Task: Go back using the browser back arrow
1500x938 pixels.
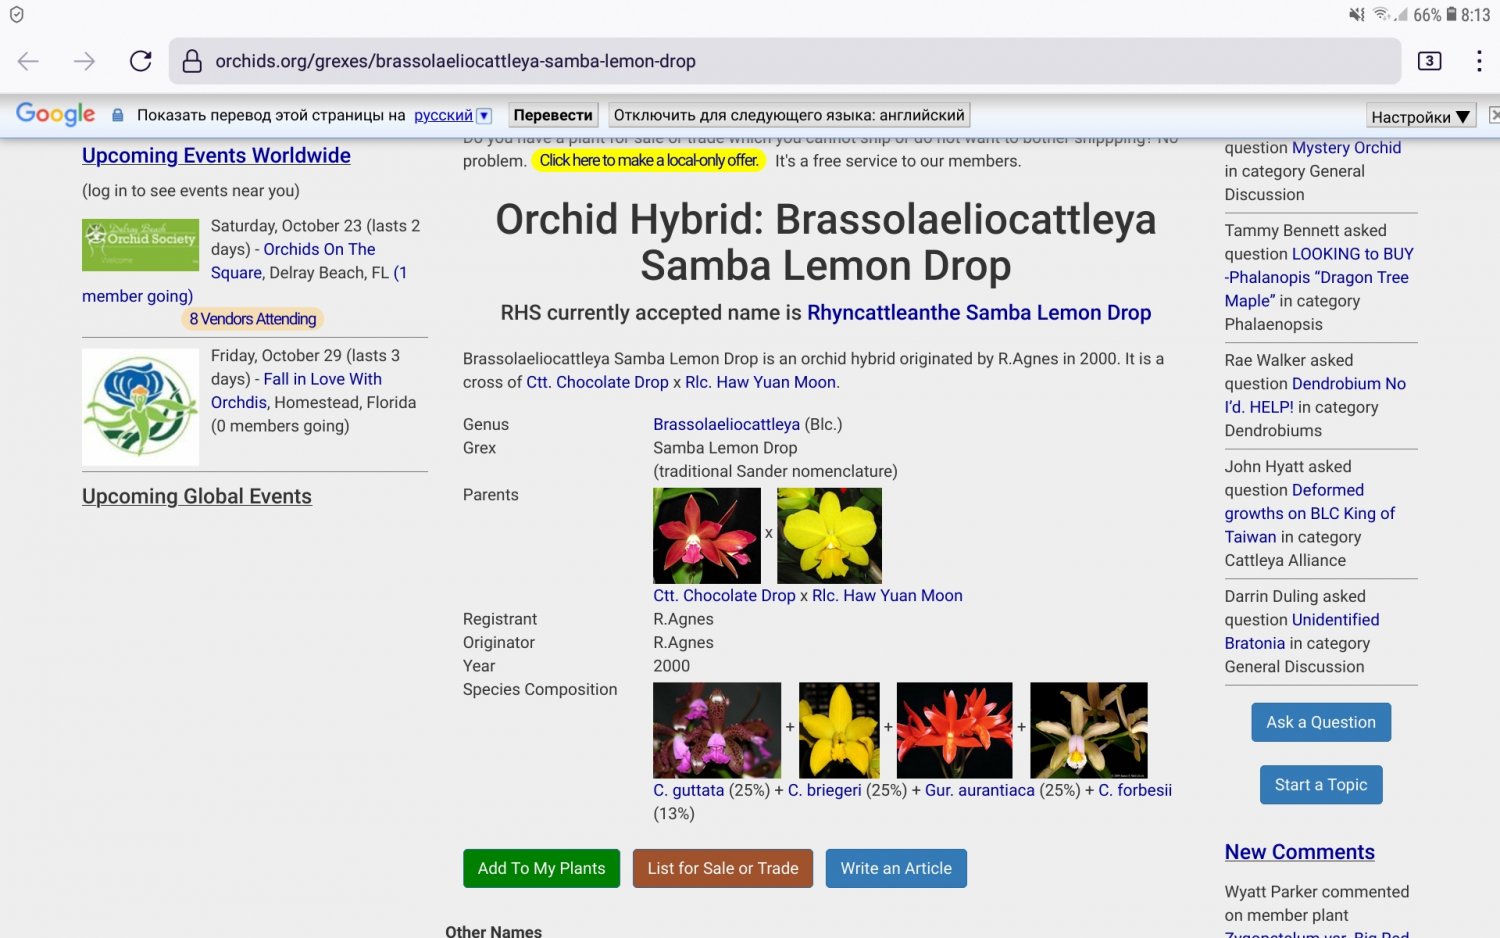Action: (x=28, y=61)
